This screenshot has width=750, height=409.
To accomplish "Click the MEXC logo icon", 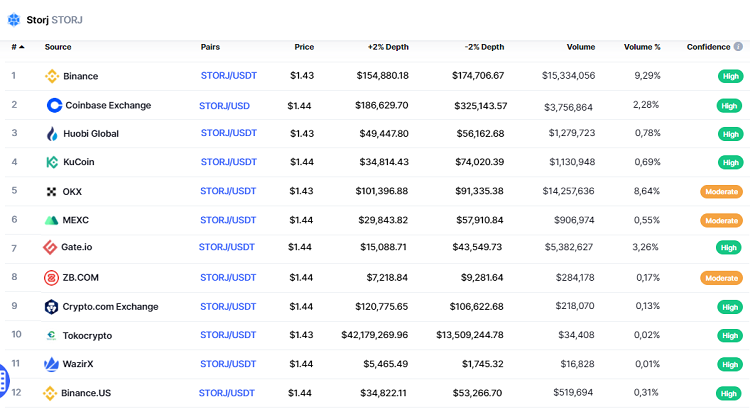I will [52, 220].
